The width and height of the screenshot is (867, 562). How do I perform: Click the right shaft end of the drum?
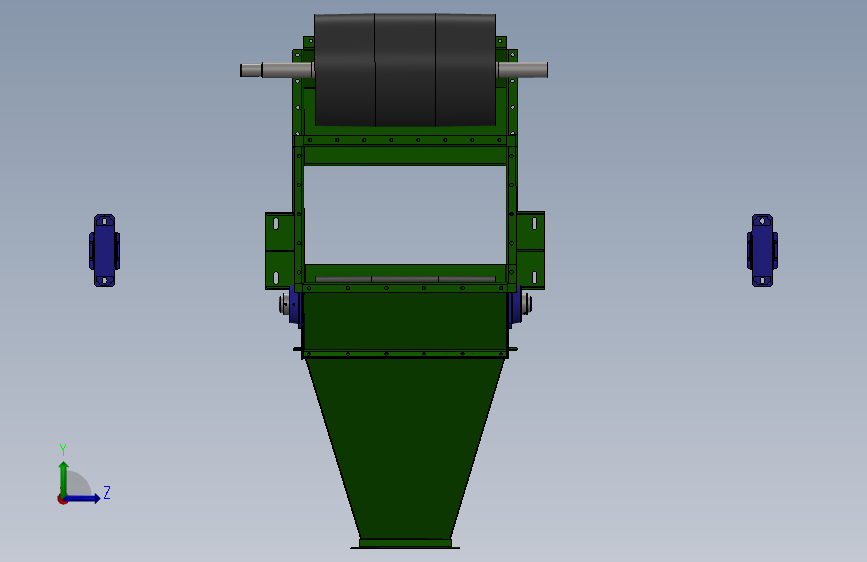(523, 70)
